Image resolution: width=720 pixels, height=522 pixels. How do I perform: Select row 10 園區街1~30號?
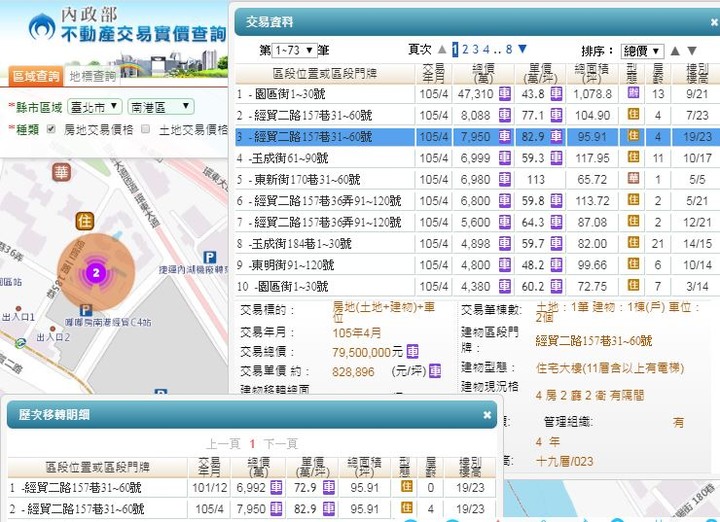point(478,286)
